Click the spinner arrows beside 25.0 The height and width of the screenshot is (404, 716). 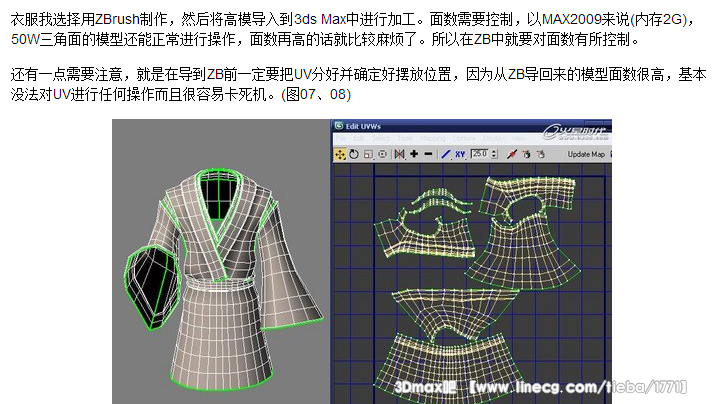[494, 154]
